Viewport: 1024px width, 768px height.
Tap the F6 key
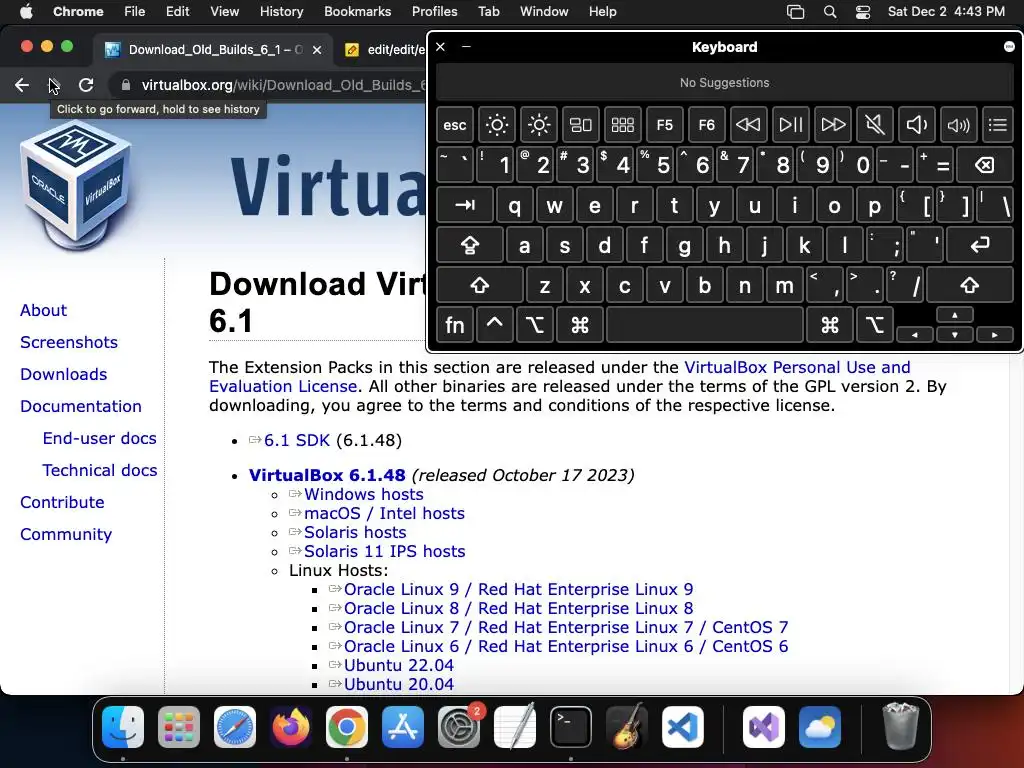[706, 125]
